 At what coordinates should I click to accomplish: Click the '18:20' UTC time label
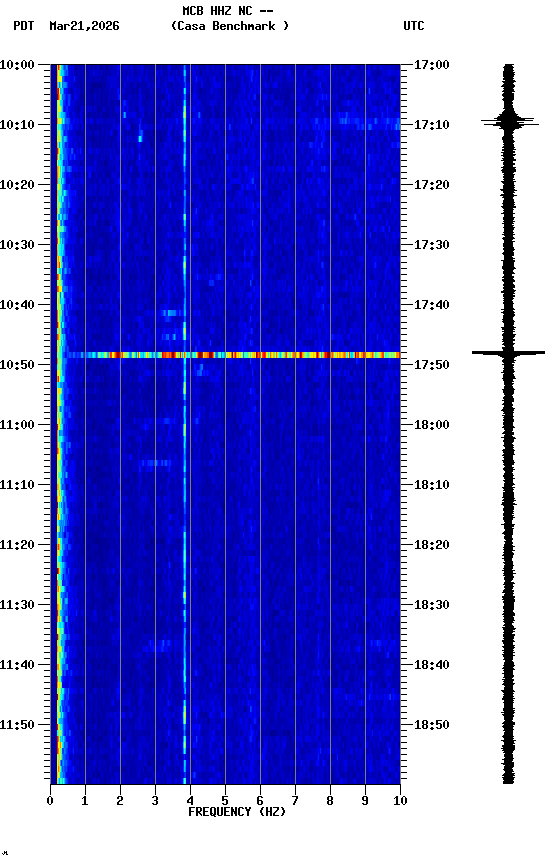tap(432, 546)
